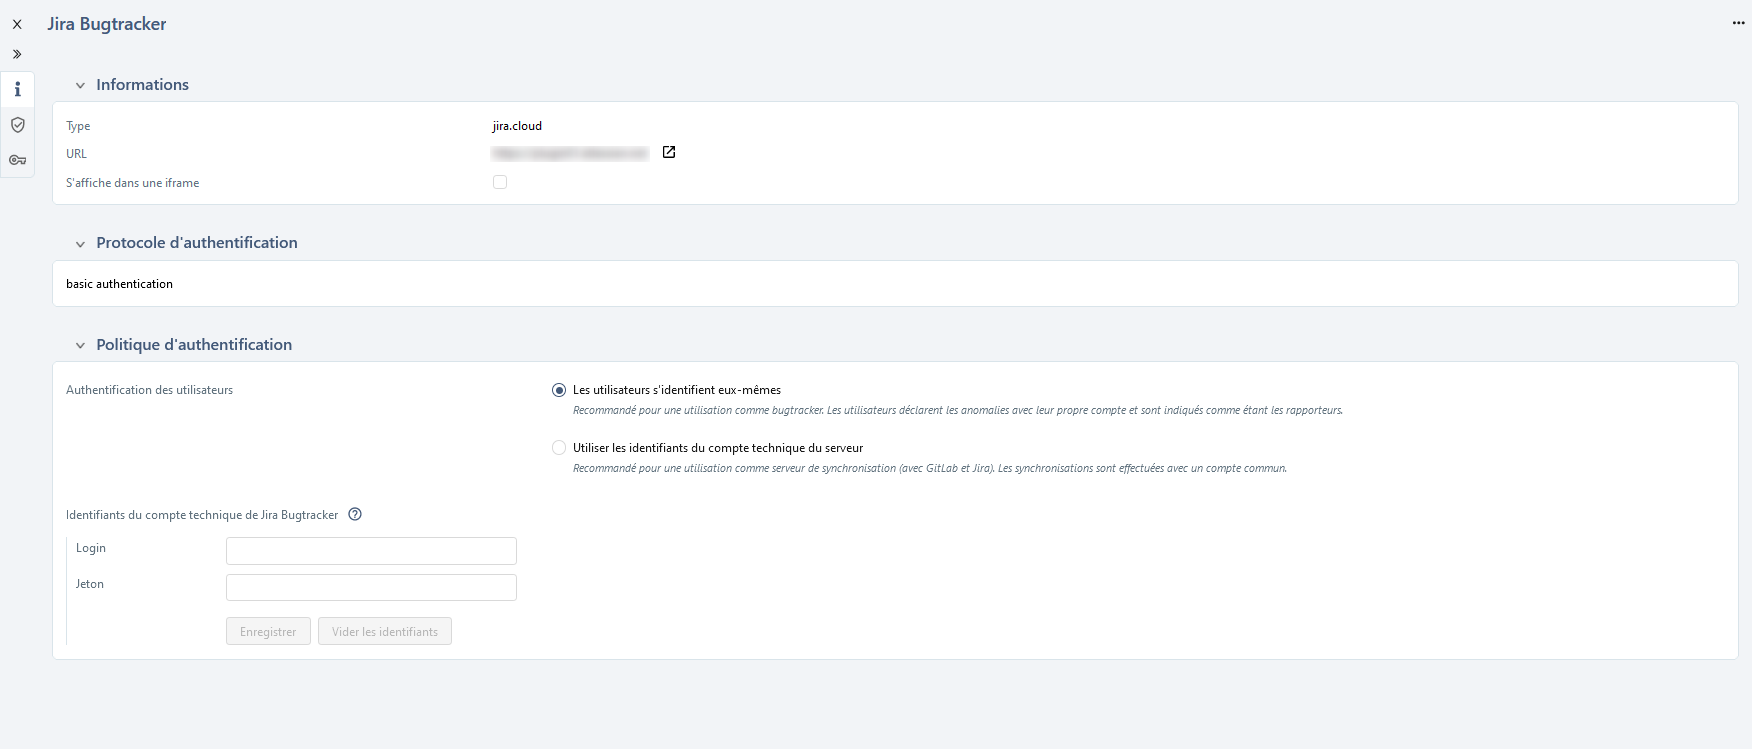The width and height of the screenshot is (1752, 749).
Task: Click Protocole d'authentification heading text
Action: (x=197, y=243)
